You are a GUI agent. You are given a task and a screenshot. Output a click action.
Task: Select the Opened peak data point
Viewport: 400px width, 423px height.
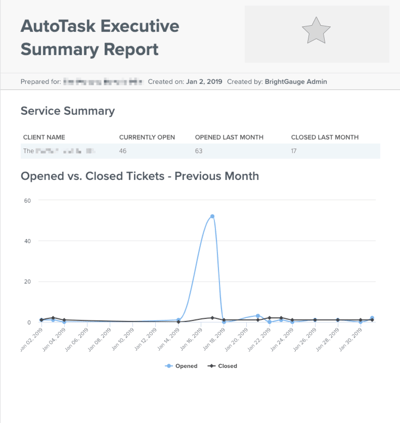[x=212, y=216]
